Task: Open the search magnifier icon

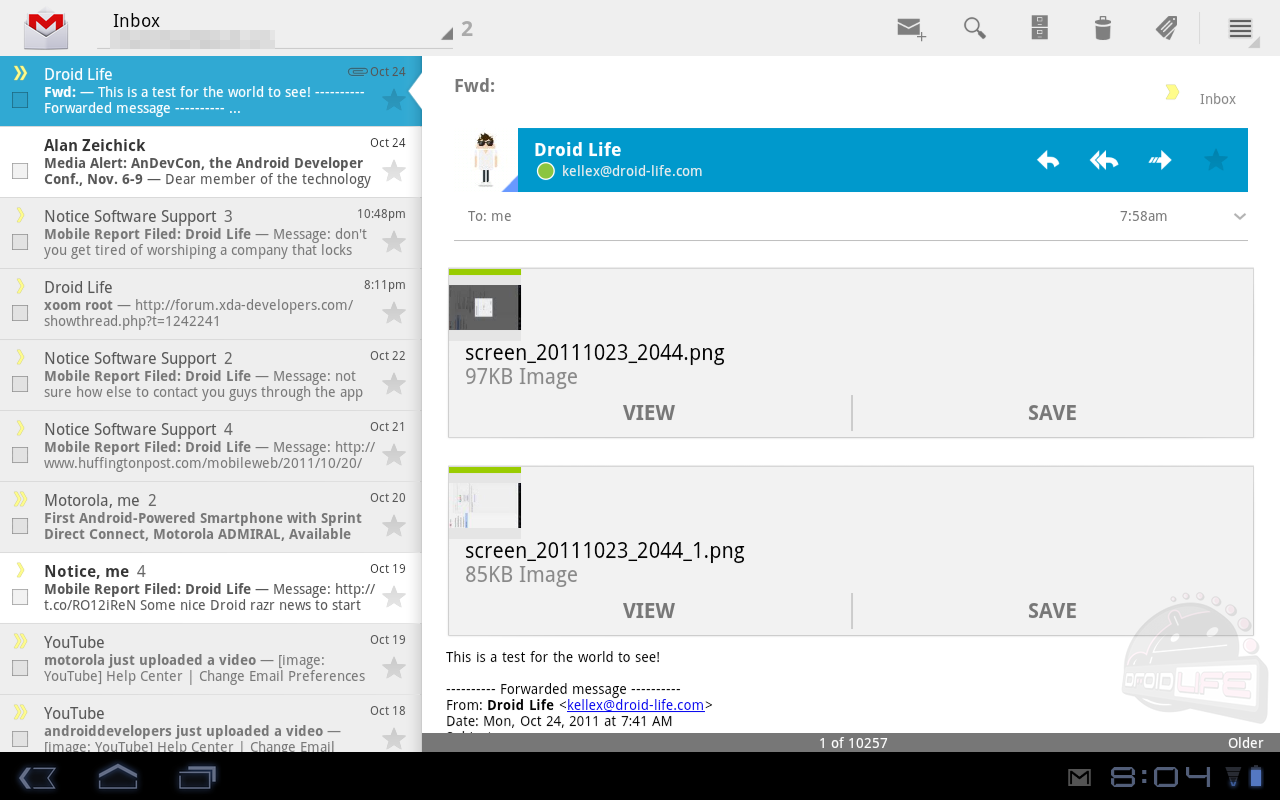Action: pos(974,28)
